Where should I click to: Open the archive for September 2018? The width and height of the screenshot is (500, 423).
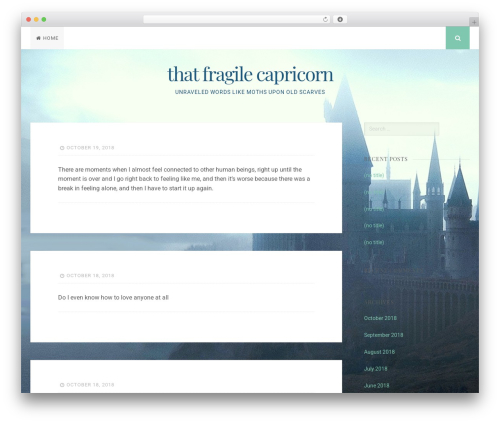coord(383,335)
